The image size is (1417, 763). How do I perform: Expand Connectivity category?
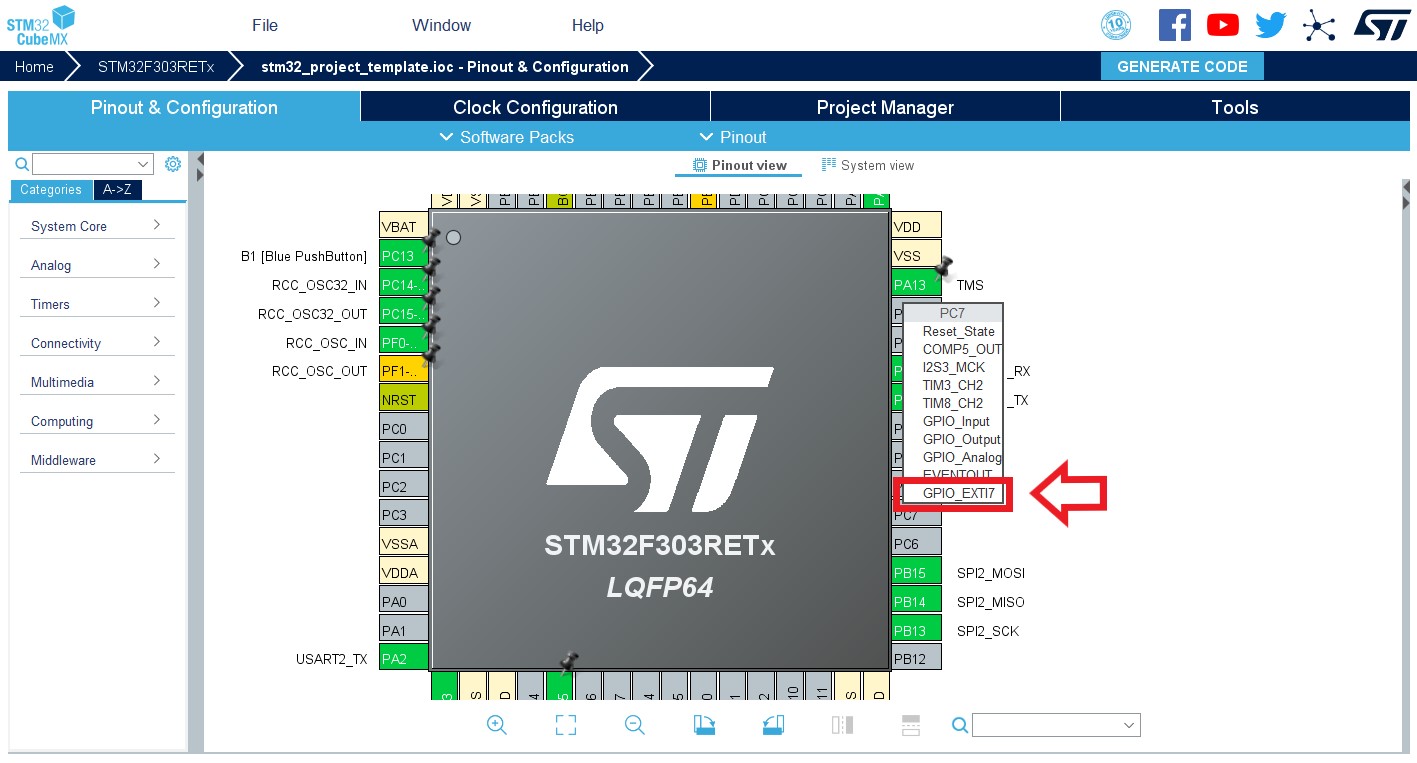point(96,343)
